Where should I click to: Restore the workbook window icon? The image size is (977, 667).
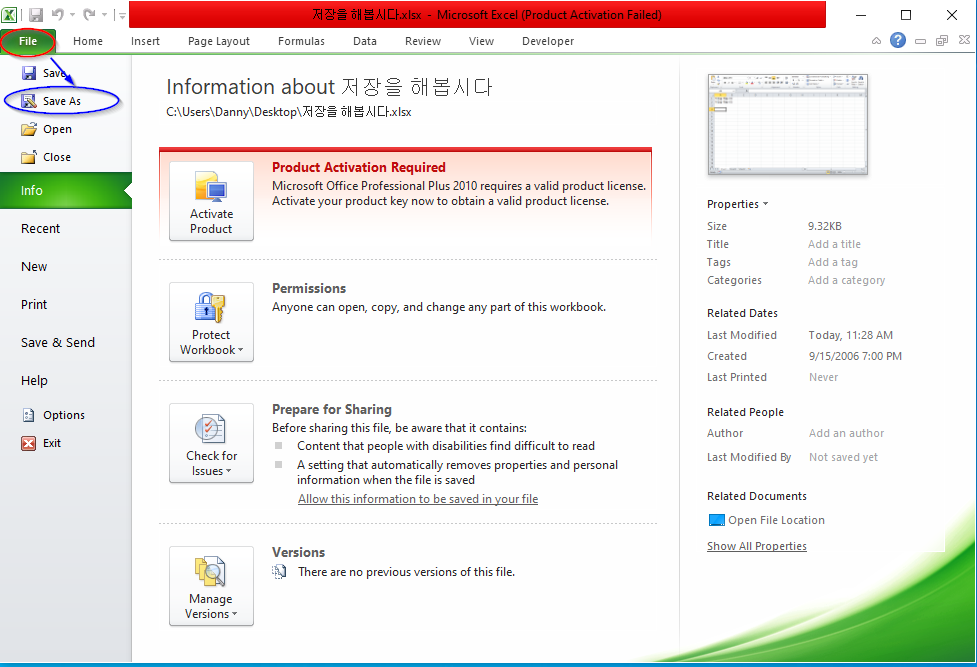coord(942,41)
